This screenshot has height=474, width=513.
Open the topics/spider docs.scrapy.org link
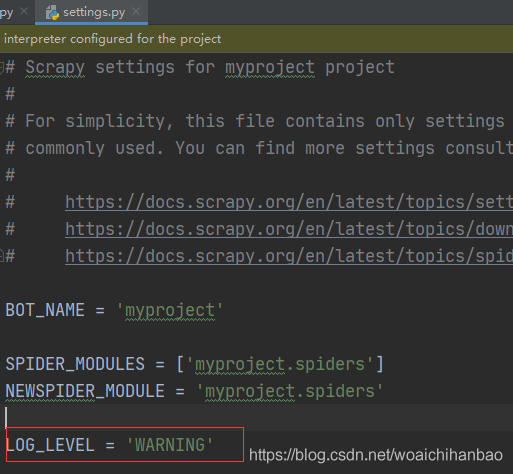289,256
